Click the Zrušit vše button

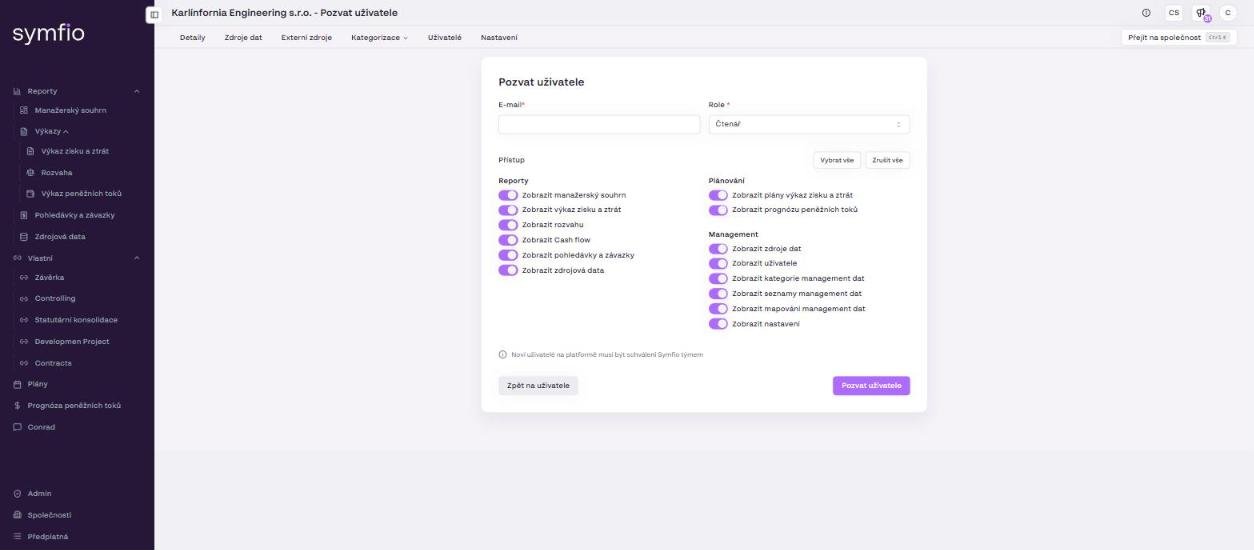(x=887, y=160)
